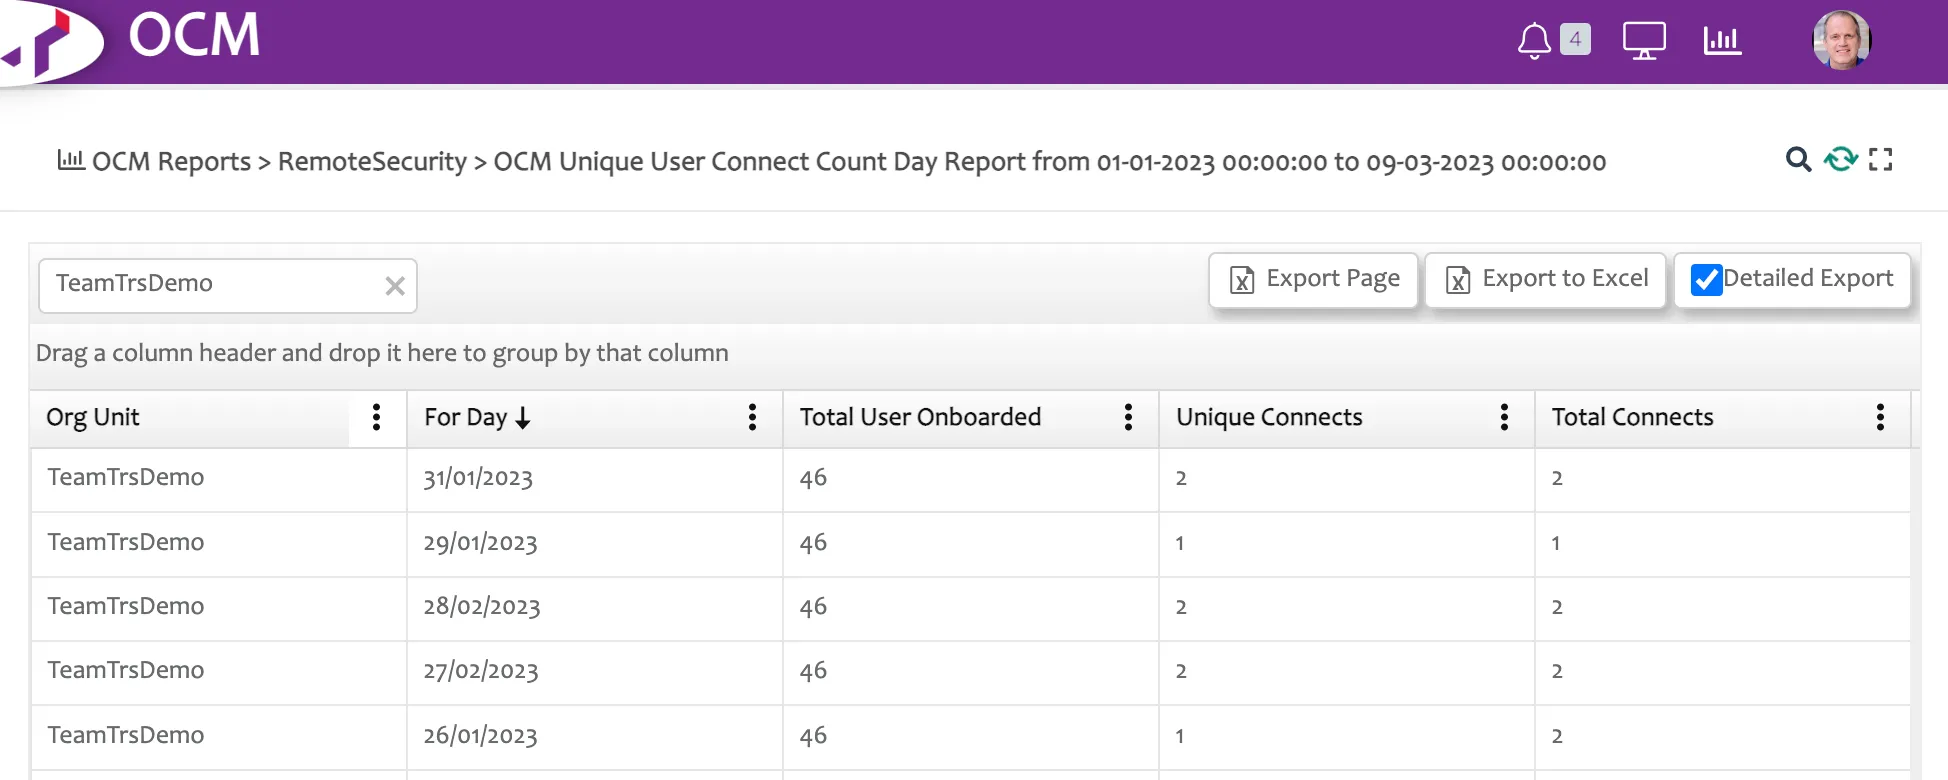Open the notifications bell
The image size is (1948, 780).
click(x=1534, y=41)
